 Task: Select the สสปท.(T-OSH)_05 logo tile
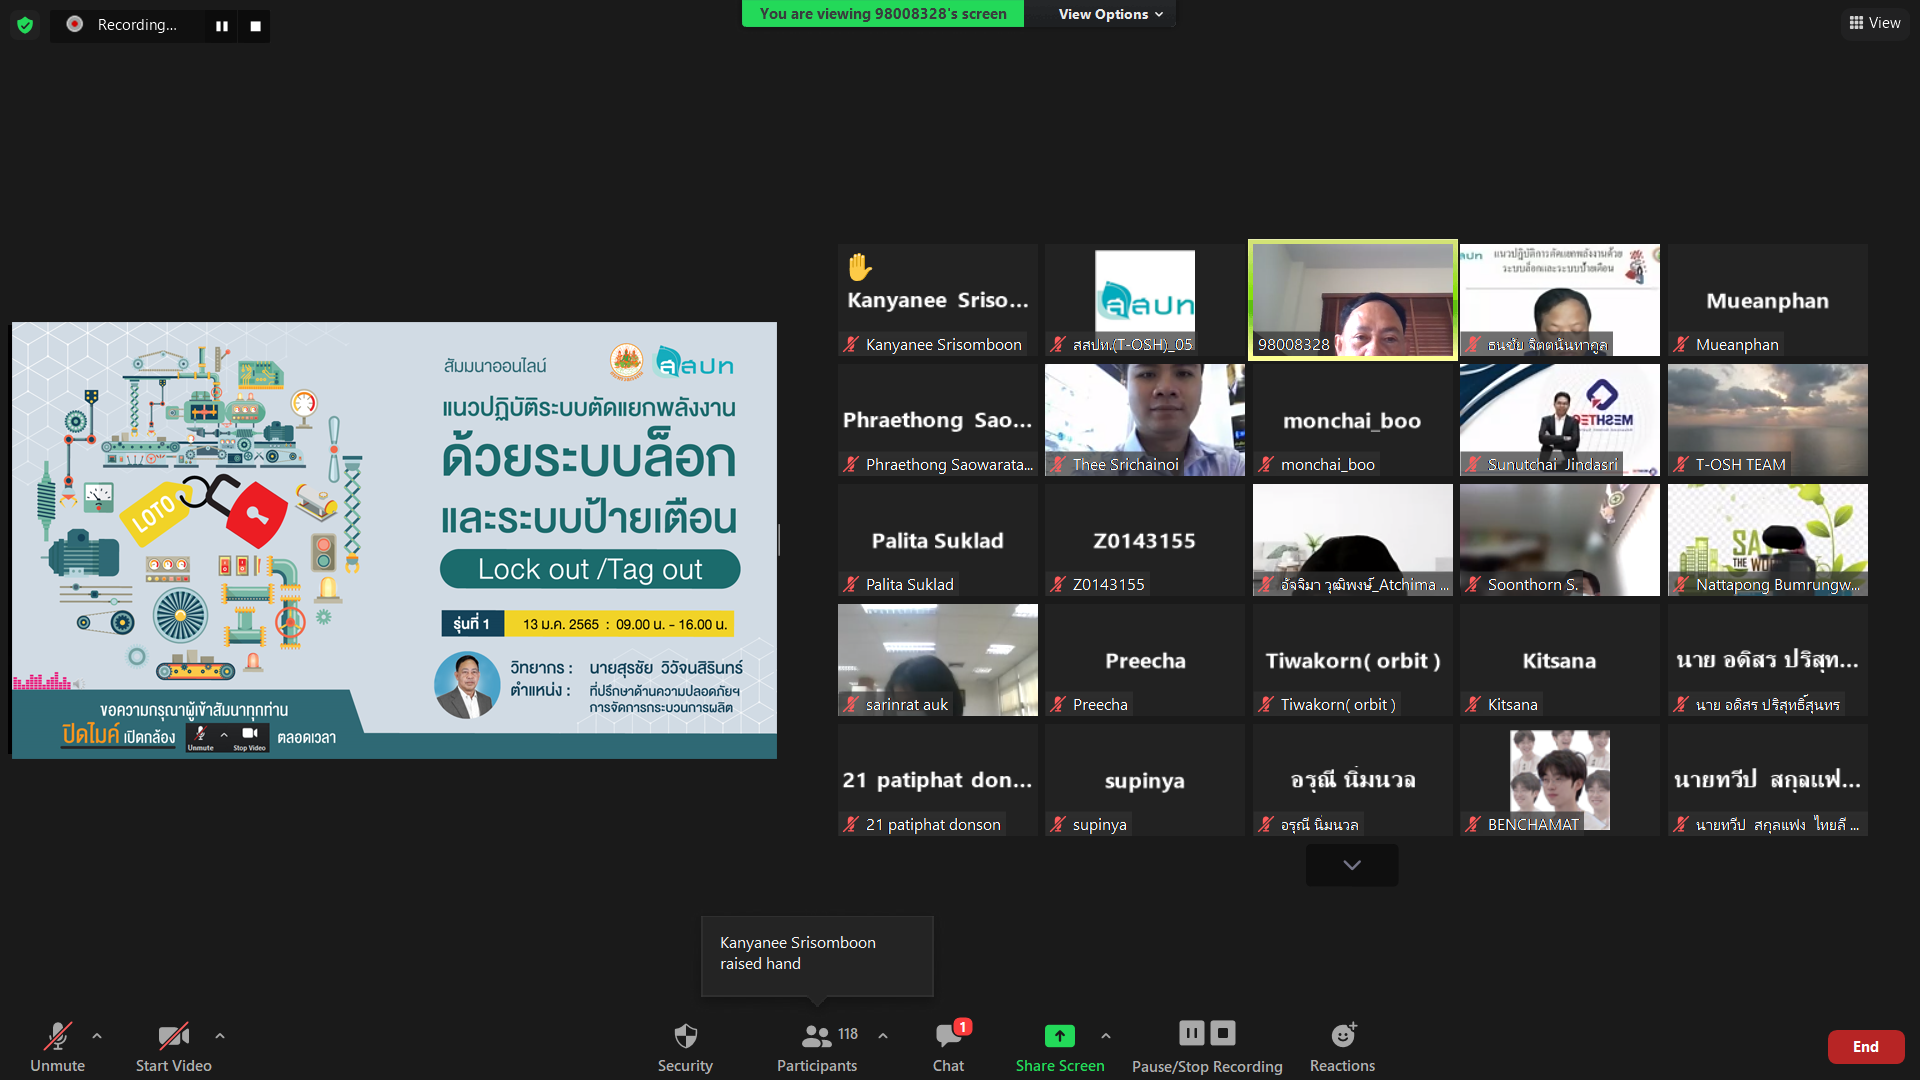1145,300
